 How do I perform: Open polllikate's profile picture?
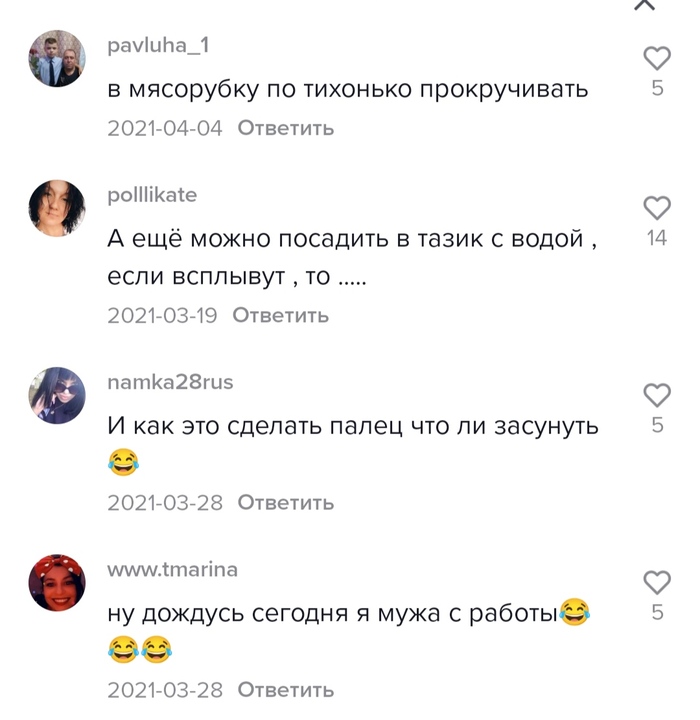[x=57, y=208]
